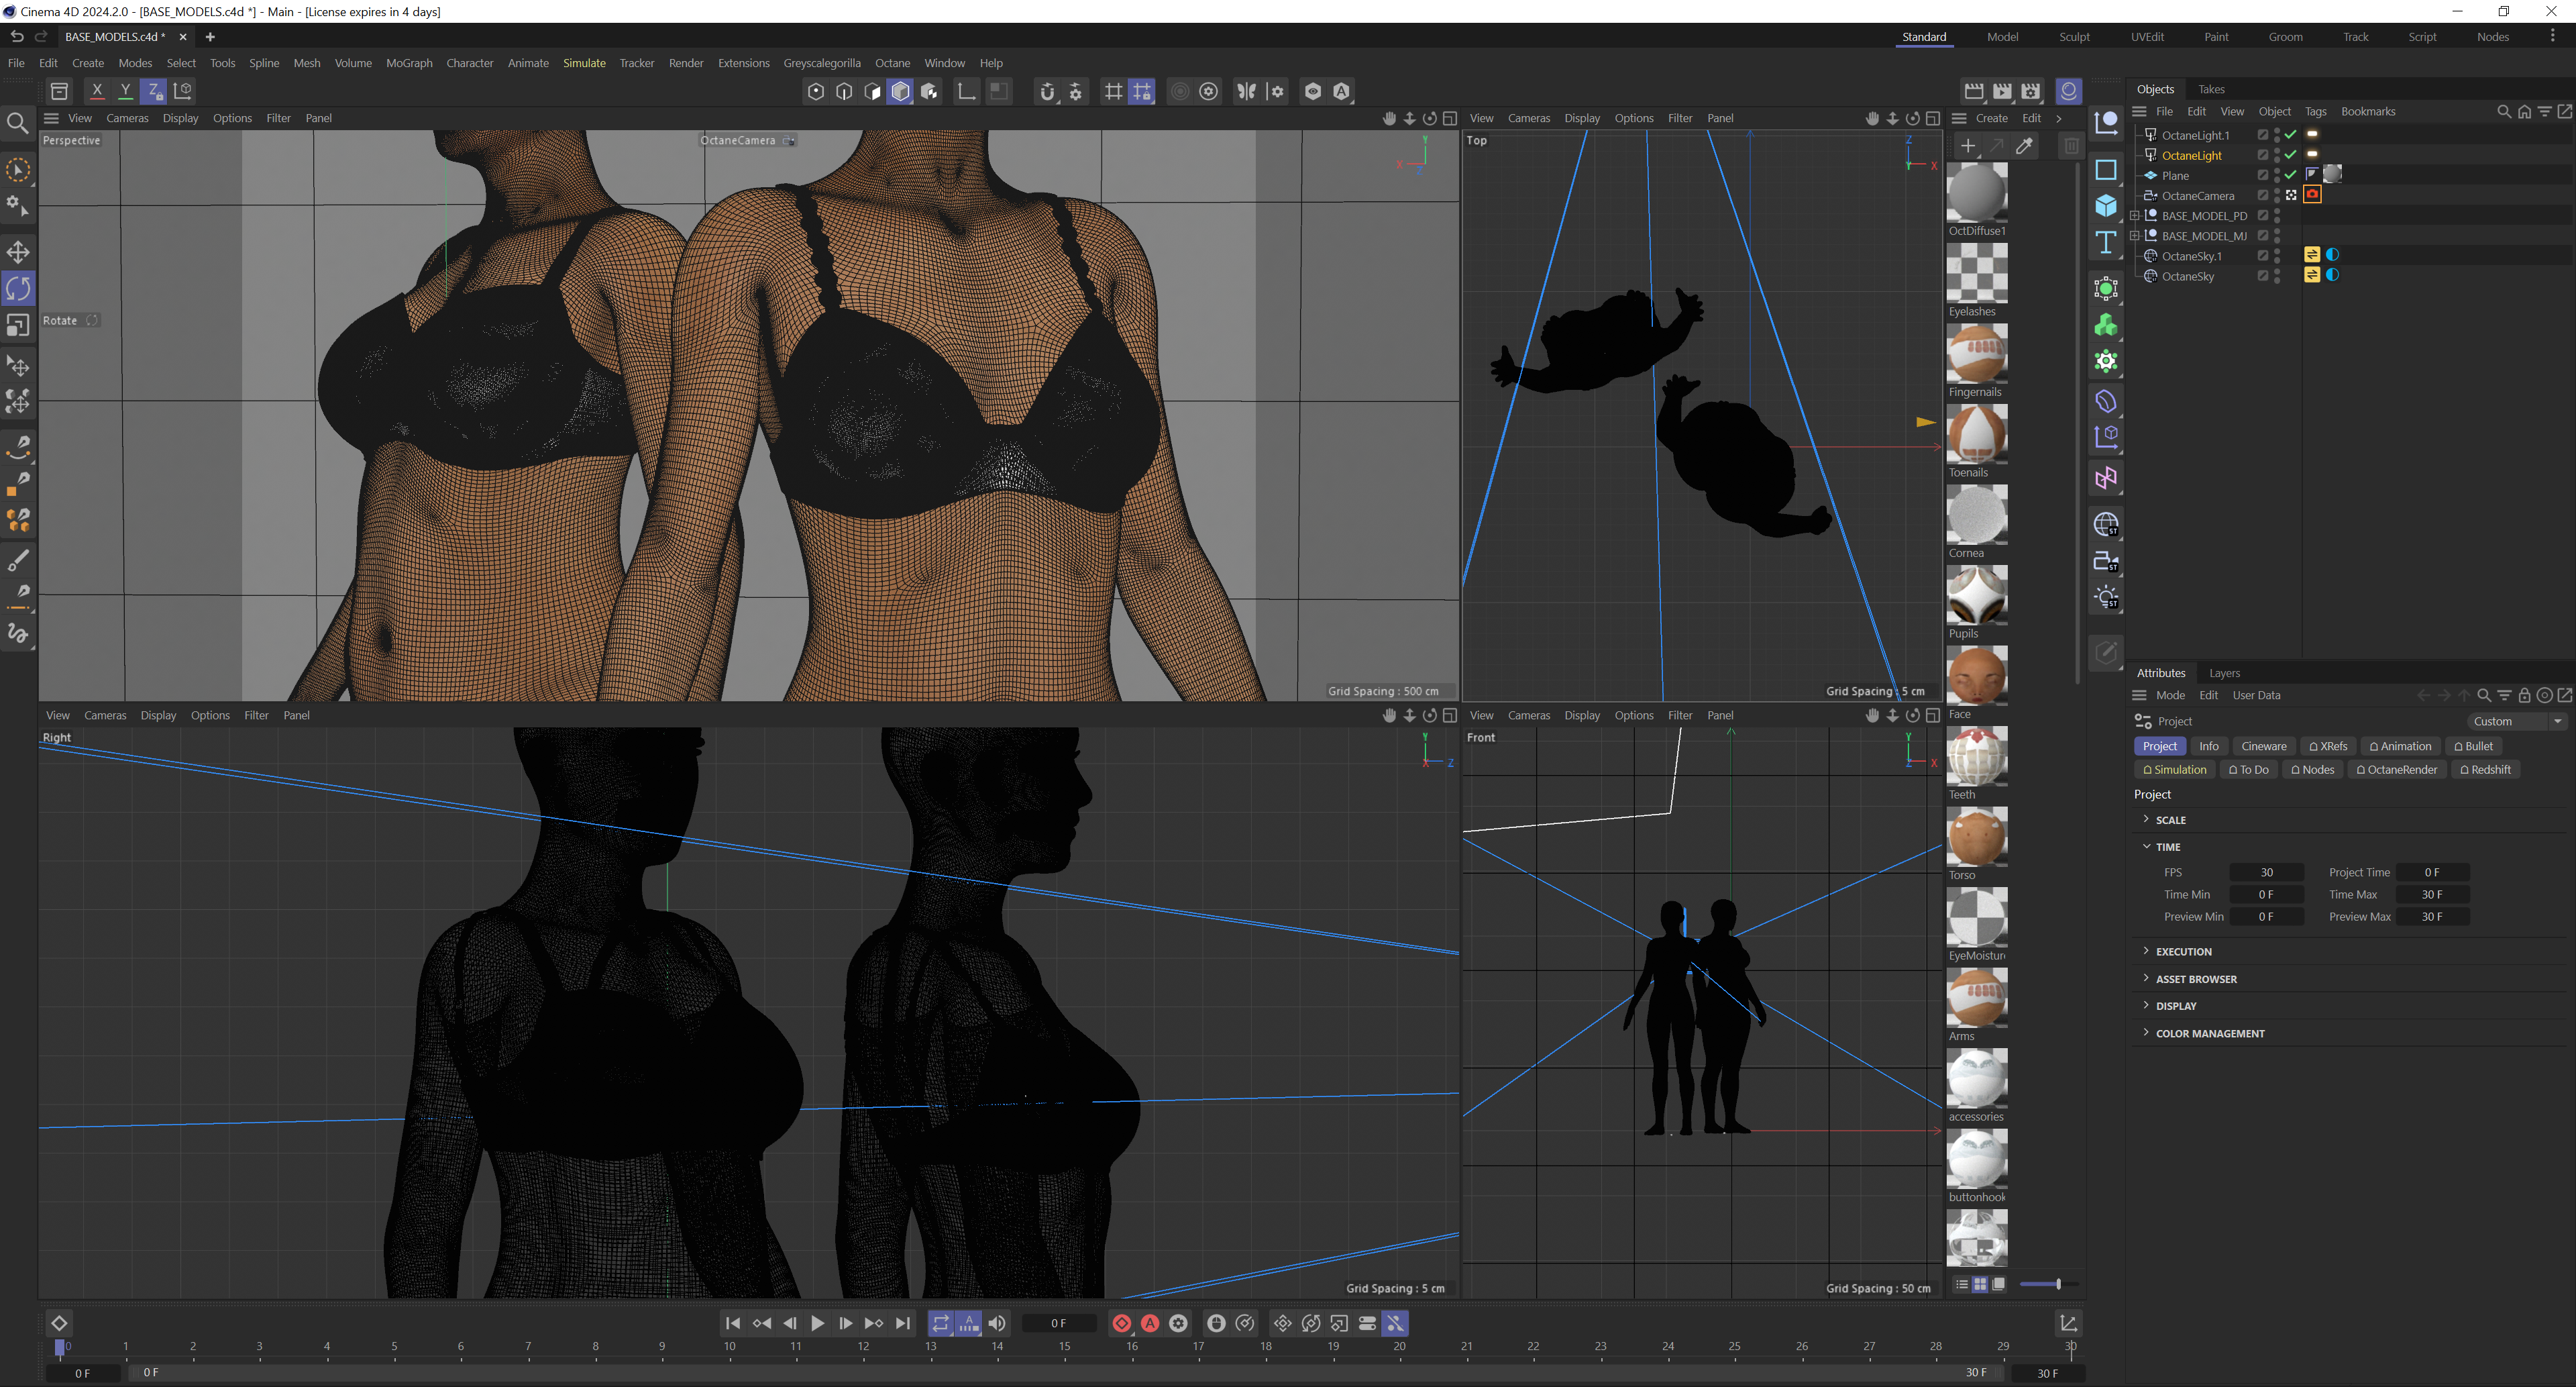Viewport: 2576px width, 1387px height.
Task: Expand the BASE_MODEL_PD object tree
Action: pos(2135,216)
